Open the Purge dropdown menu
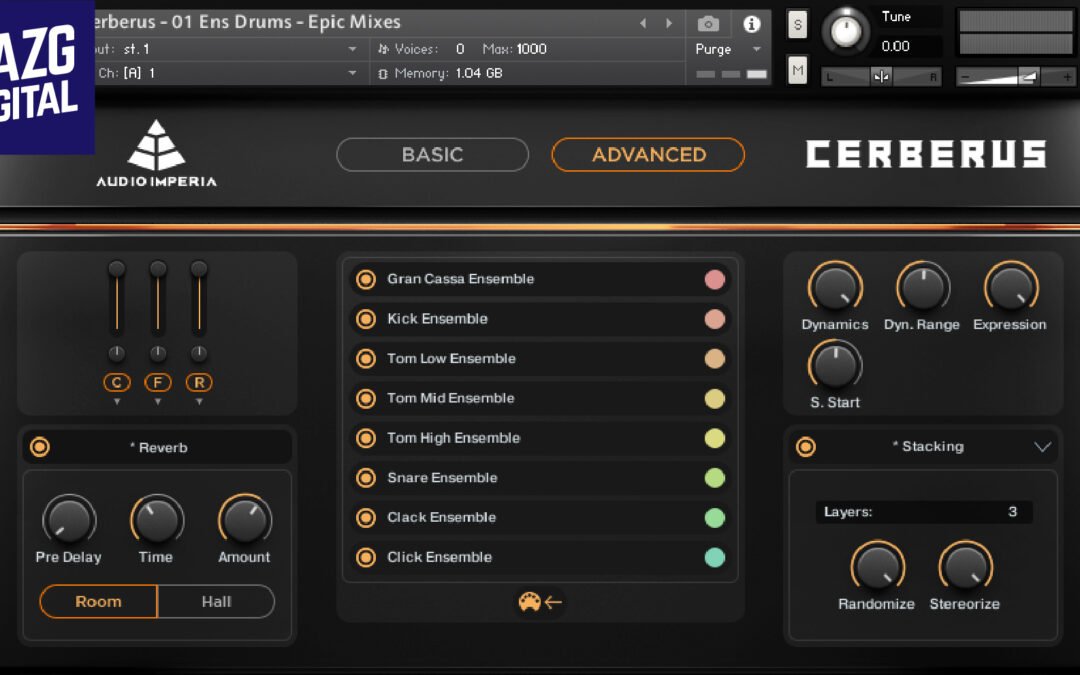Screen dimensions: 1080x675 pyautogui.click(x=728, y=50)
